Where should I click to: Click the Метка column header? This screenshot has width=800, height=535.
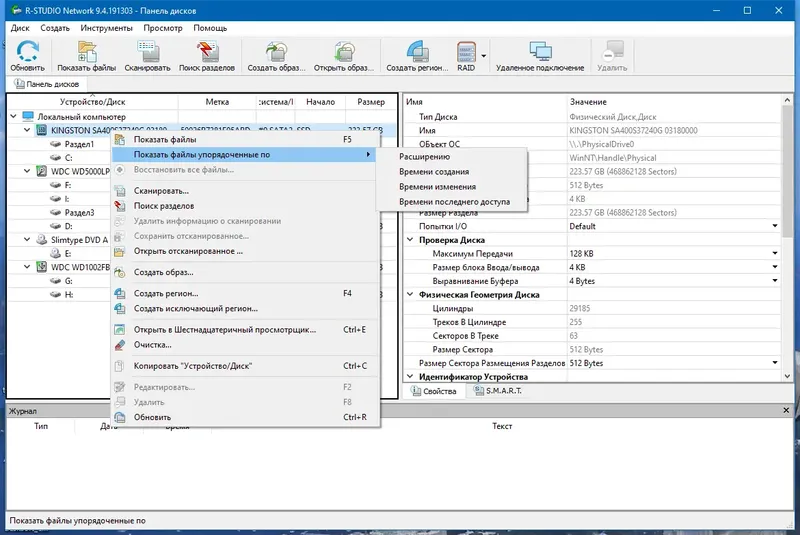coord(217,102)
